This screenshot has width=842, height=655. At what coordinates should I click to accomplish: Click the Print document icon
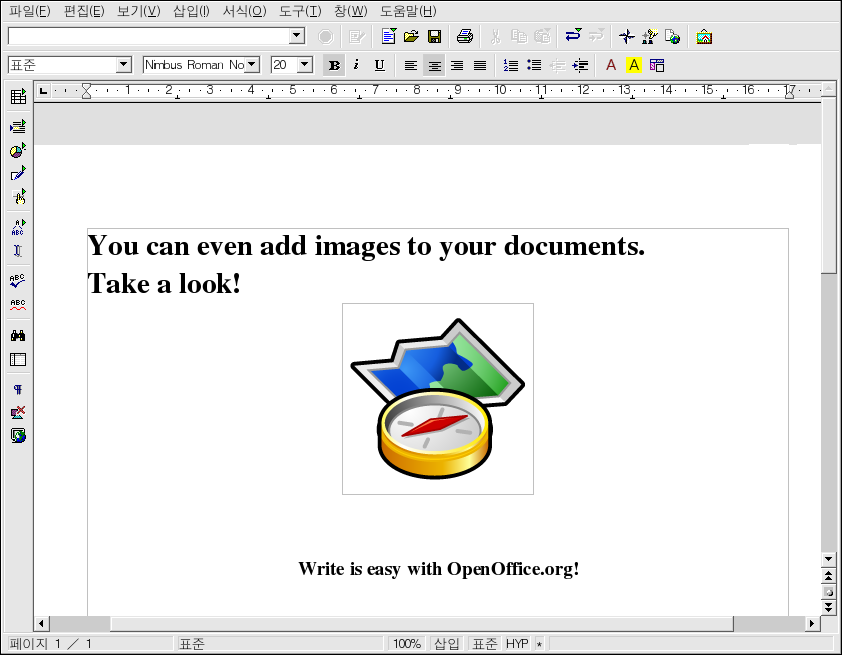click(x=465, y=37)
